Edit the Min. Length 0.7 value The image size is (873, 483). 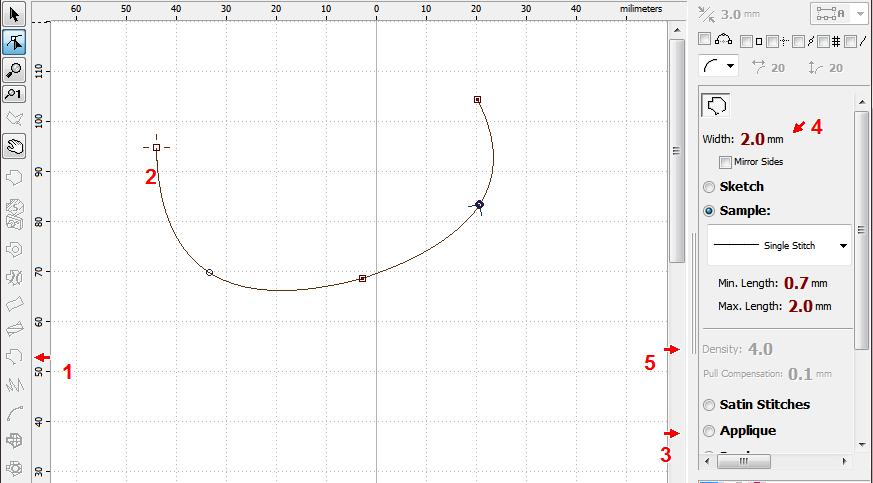[x=796, y=283]
